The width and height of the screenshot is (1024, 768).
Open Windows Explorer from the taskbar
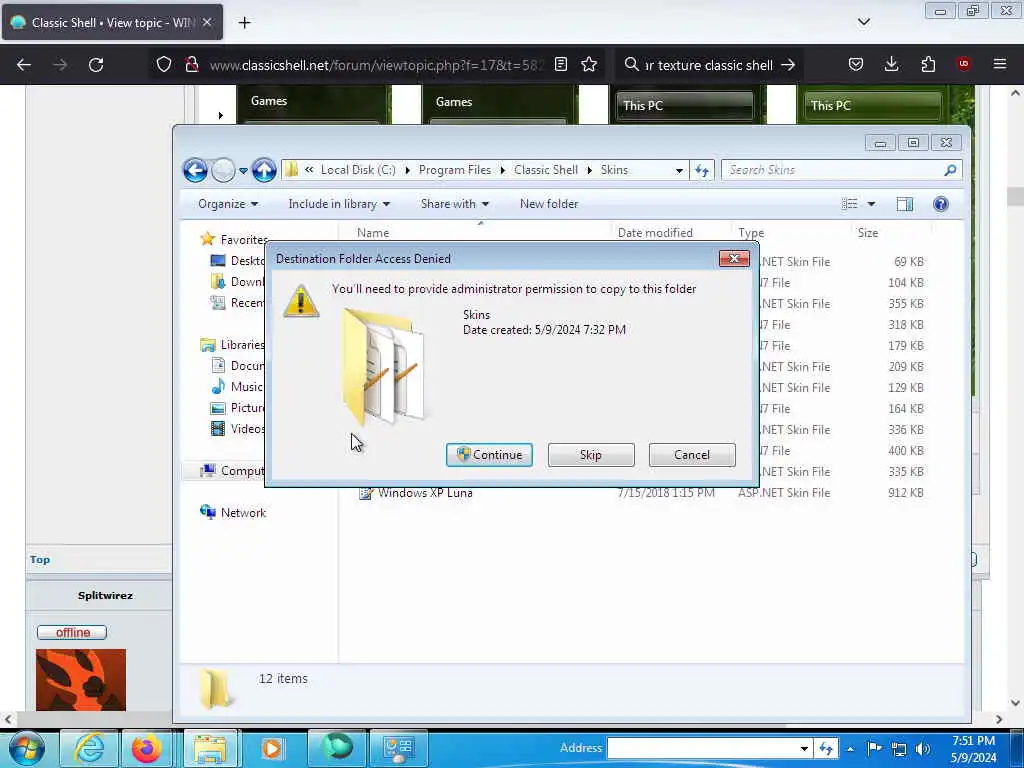click(x=211, y=749)
